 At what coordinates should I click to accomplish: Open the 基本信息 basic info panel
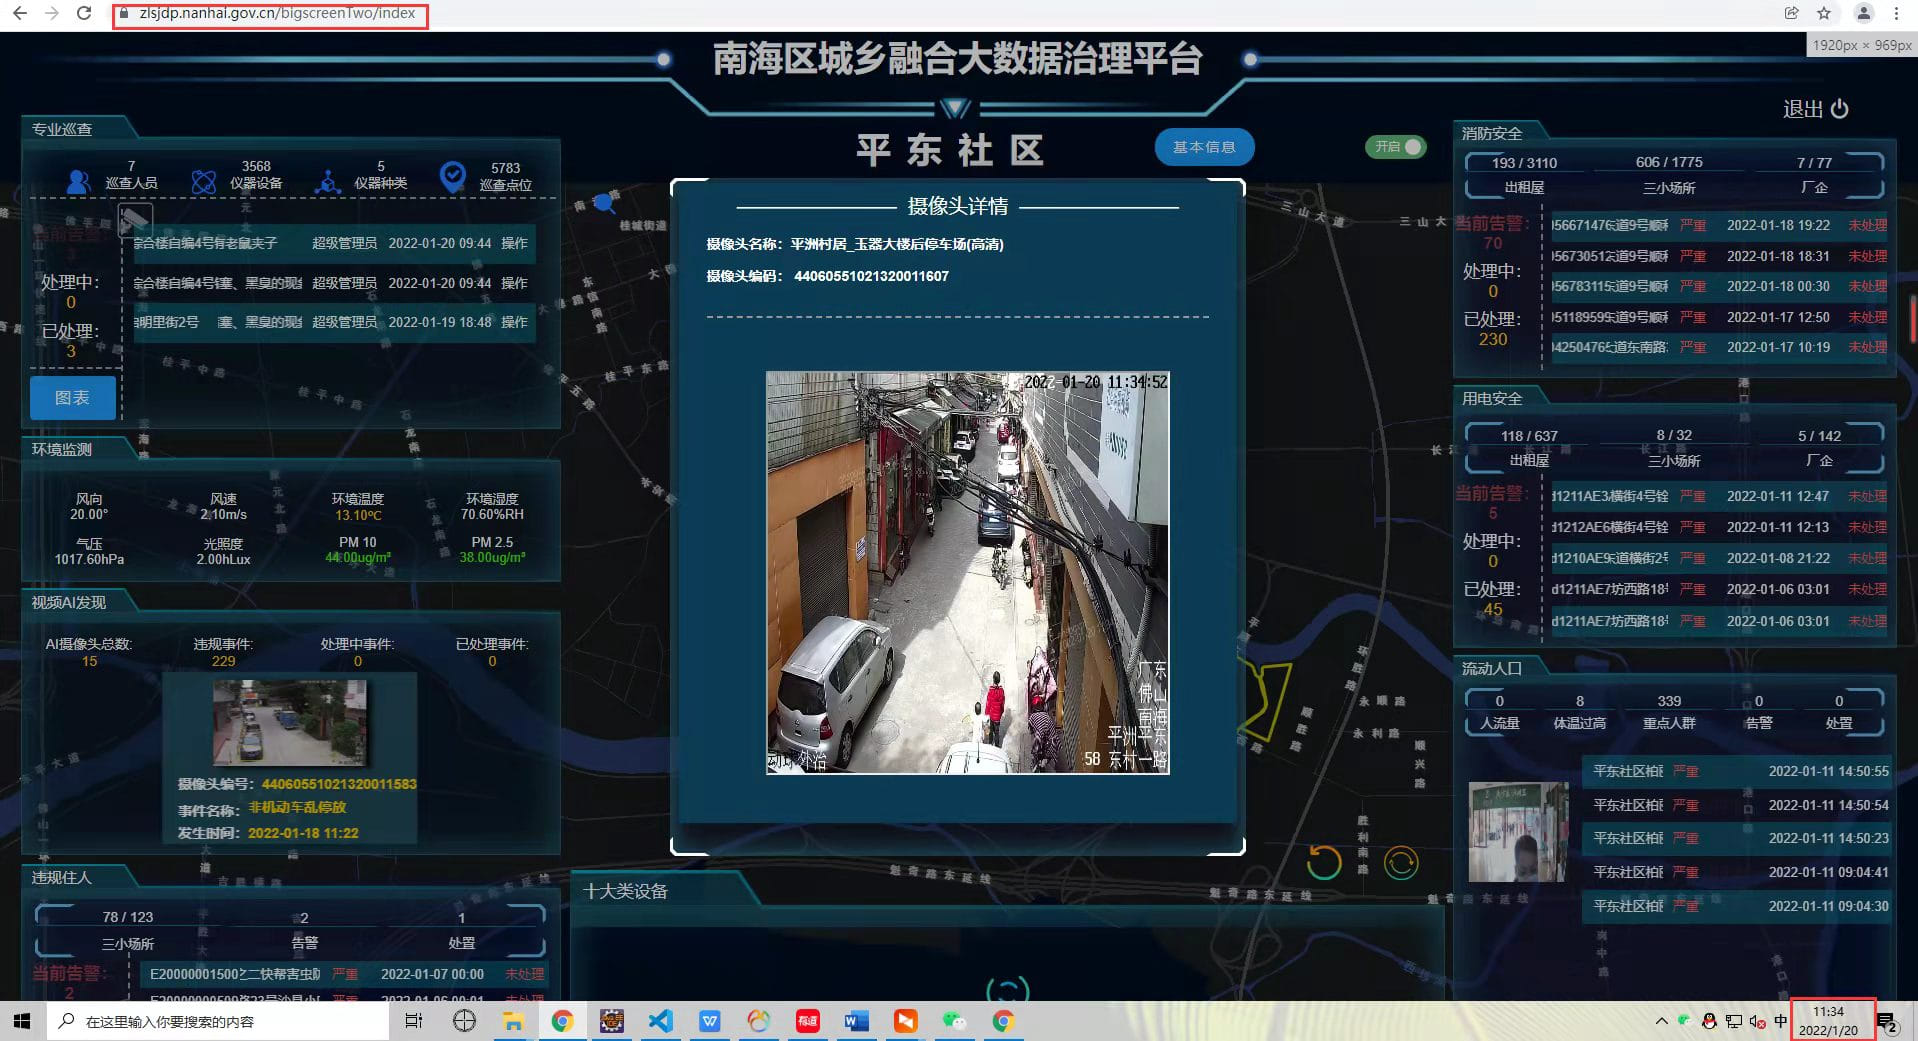pyautogui.click(x=1204, y=147)
